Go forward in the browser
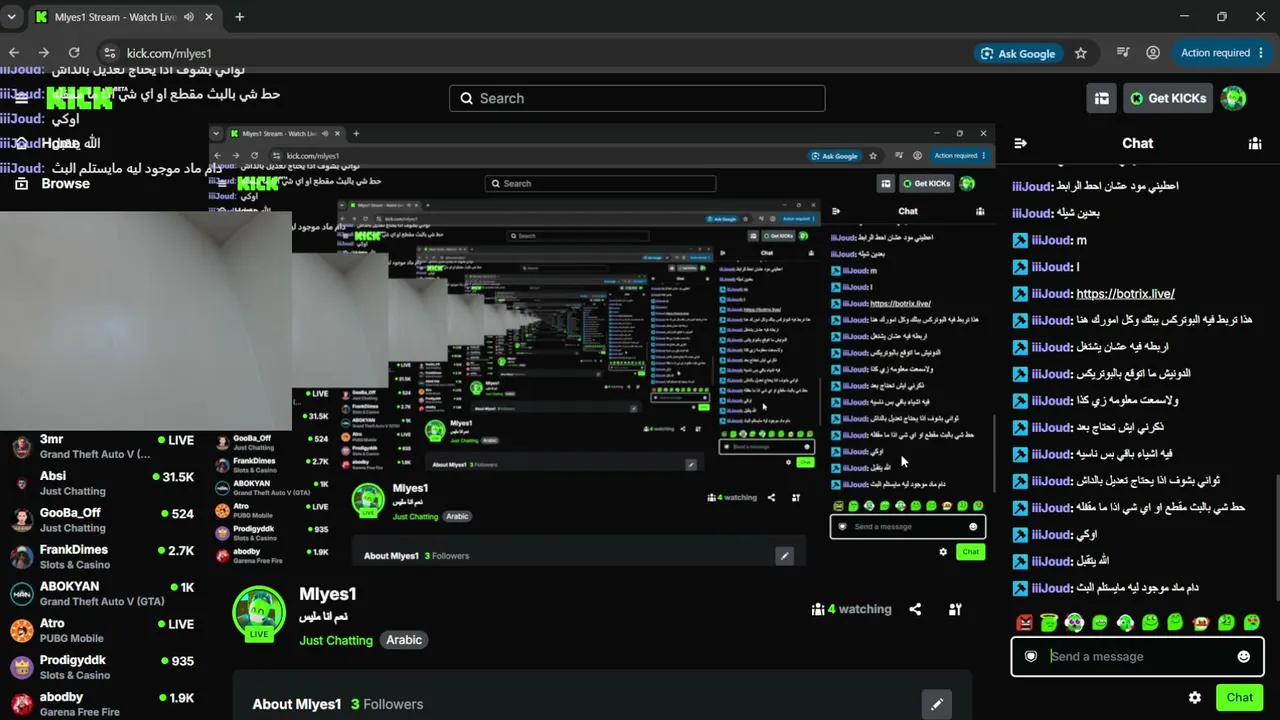Viewport: 1280px width, 720px height. tap(44, 53)
